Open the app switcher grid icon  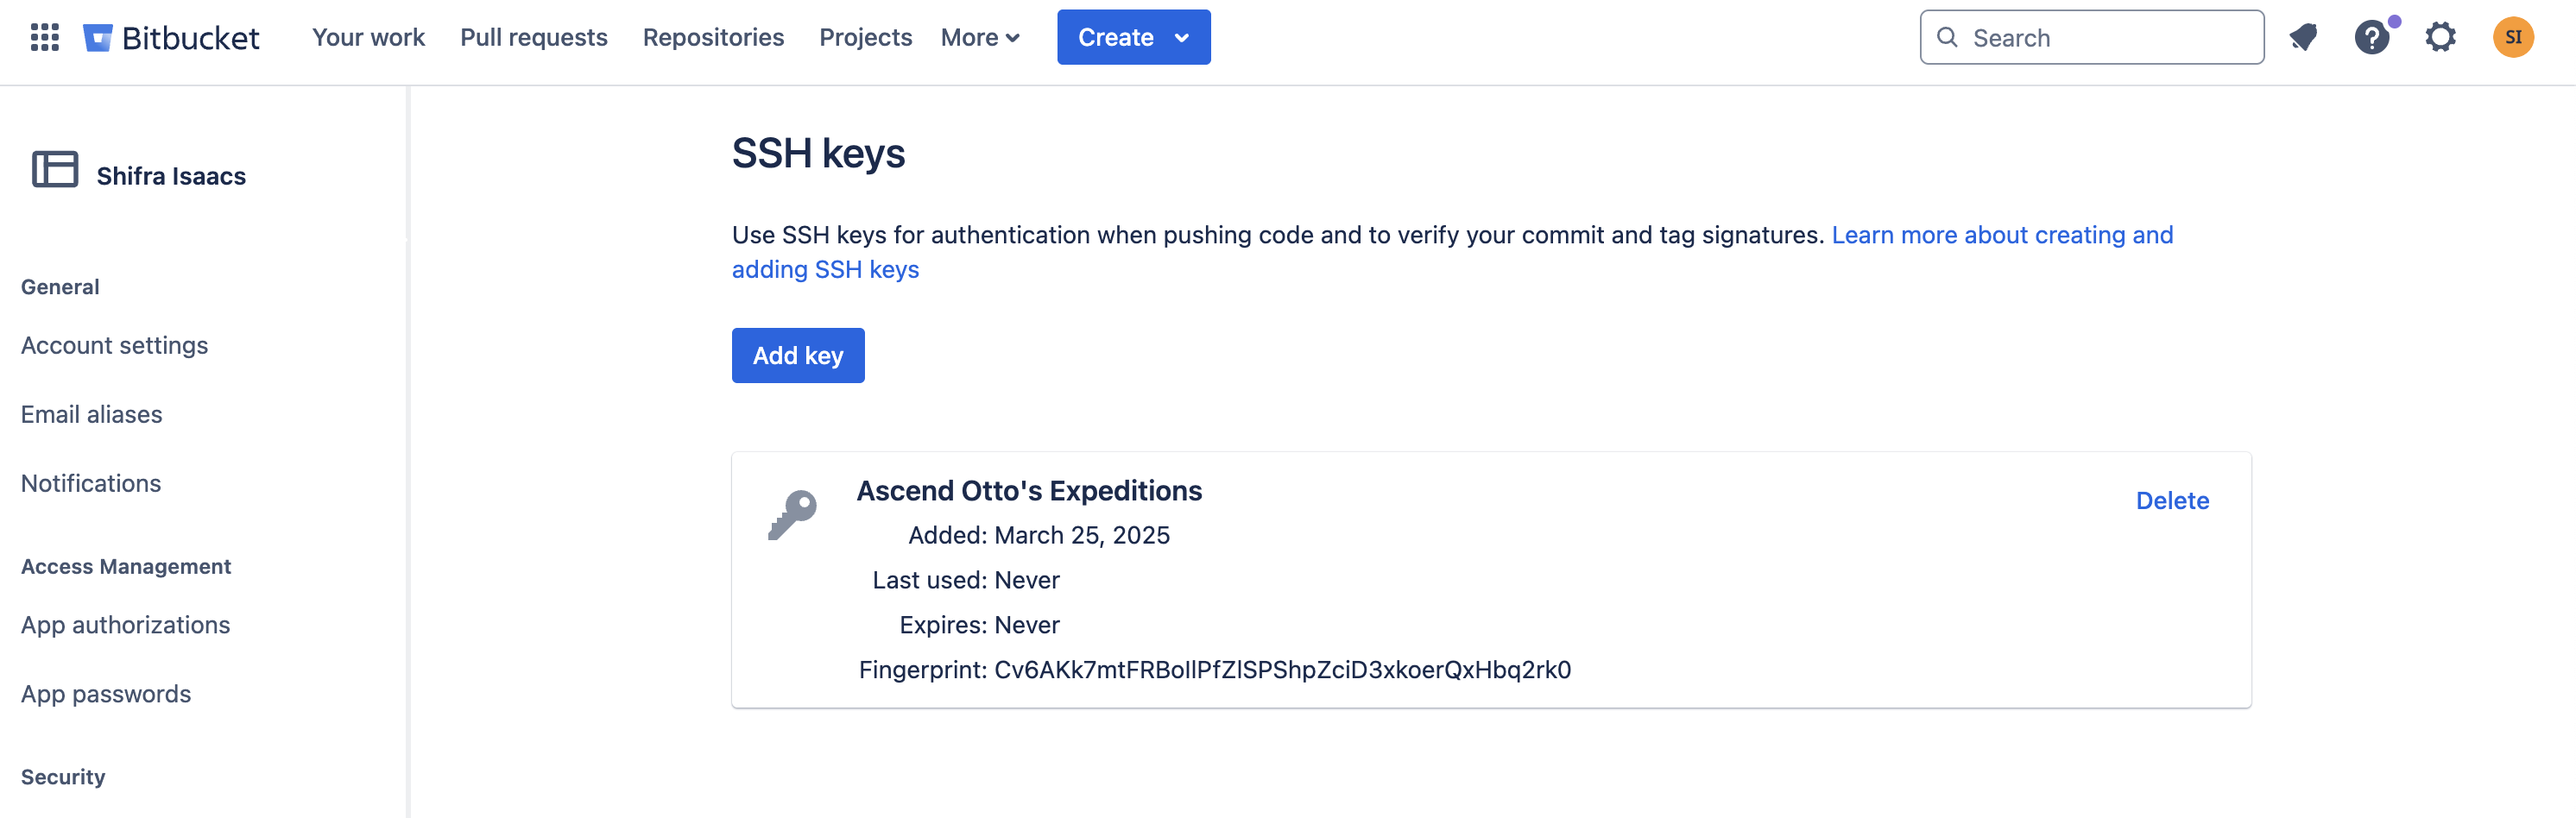point(45,38)
